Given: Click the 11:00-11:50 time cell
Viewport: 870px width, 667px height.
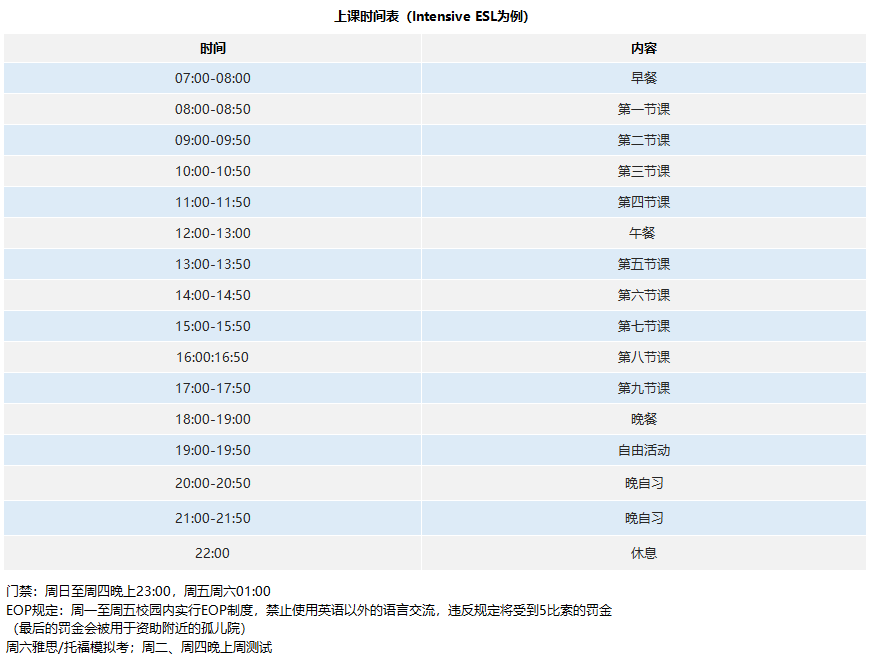Looking at the screenshot, I should [x=213, y=203].
